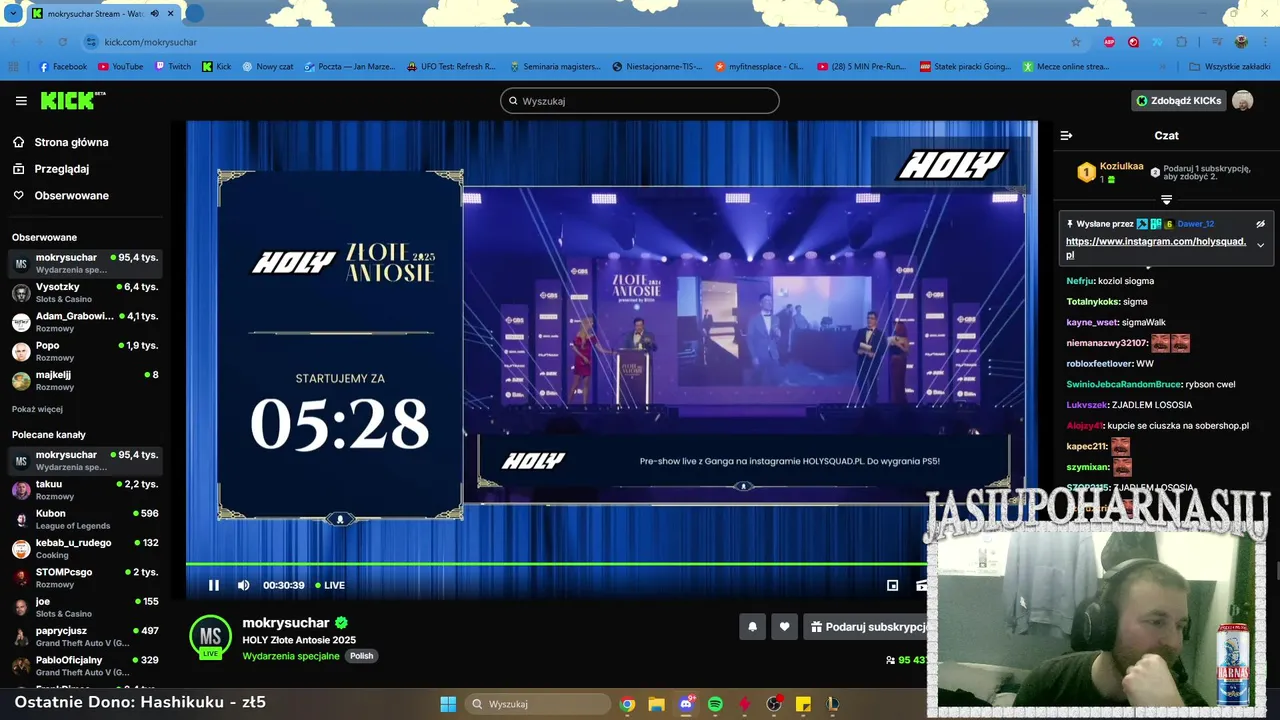Open the joe Slots & Casino channel

tap(84, 607)
